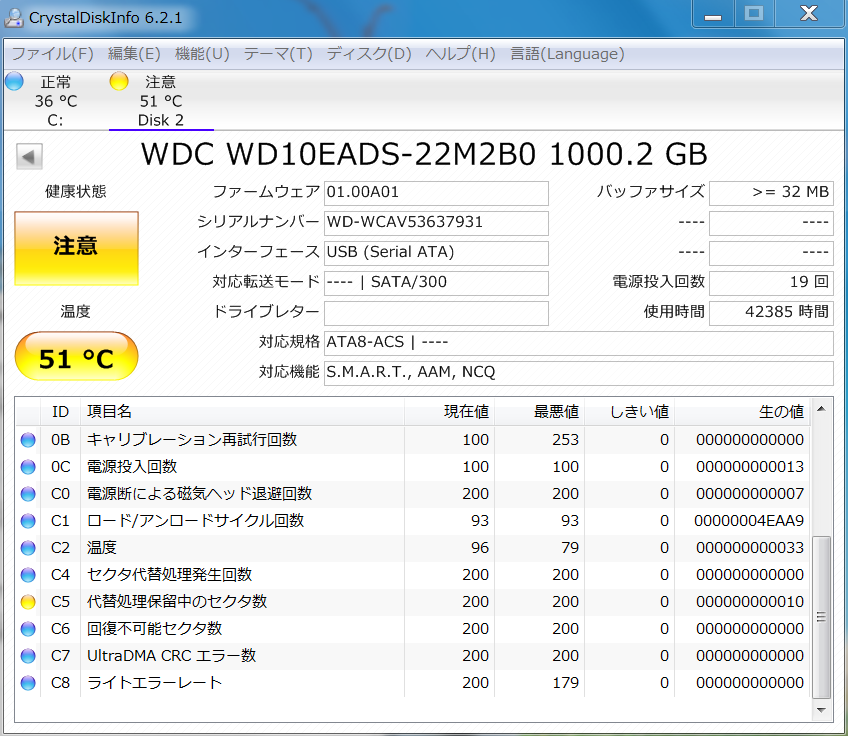Click the transfer mode field SATA/300
The width and height of the screenshot is (848, 736).
point(436,283)
